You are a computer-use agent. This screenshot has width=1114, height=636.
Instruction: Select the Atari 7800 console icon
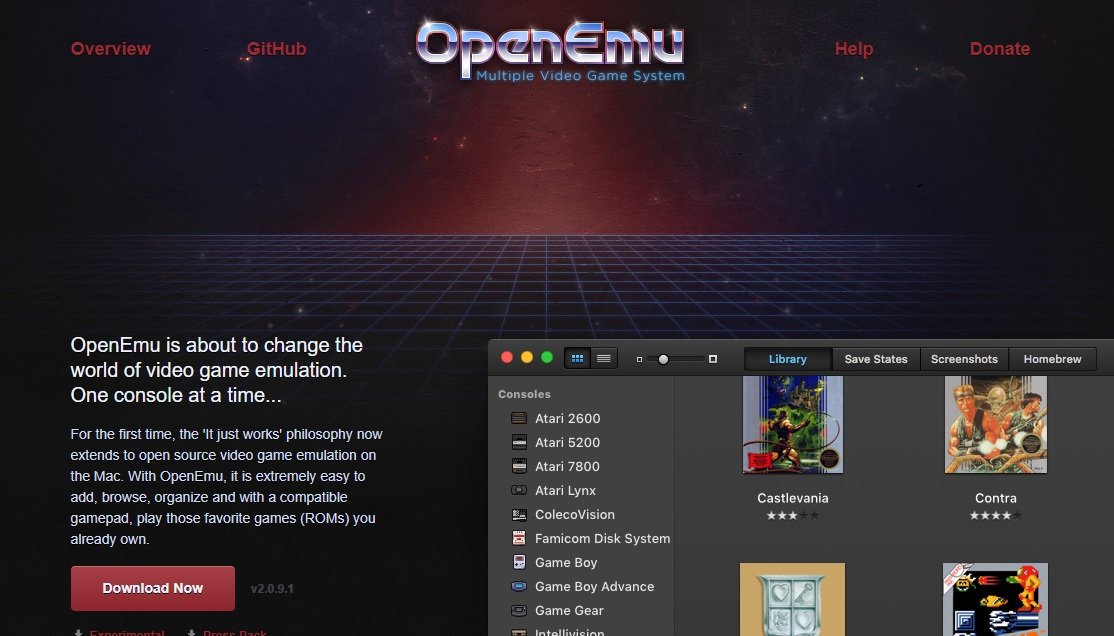tap(519, 466)
